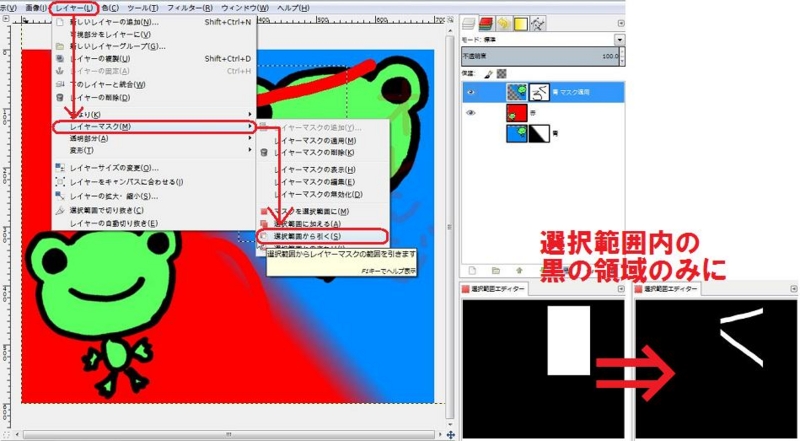This screenshot has height=441, width=800.
Task: Choose レイヤーマスクの削除(K) submenu entry
Action: click(x=322, y=153)
